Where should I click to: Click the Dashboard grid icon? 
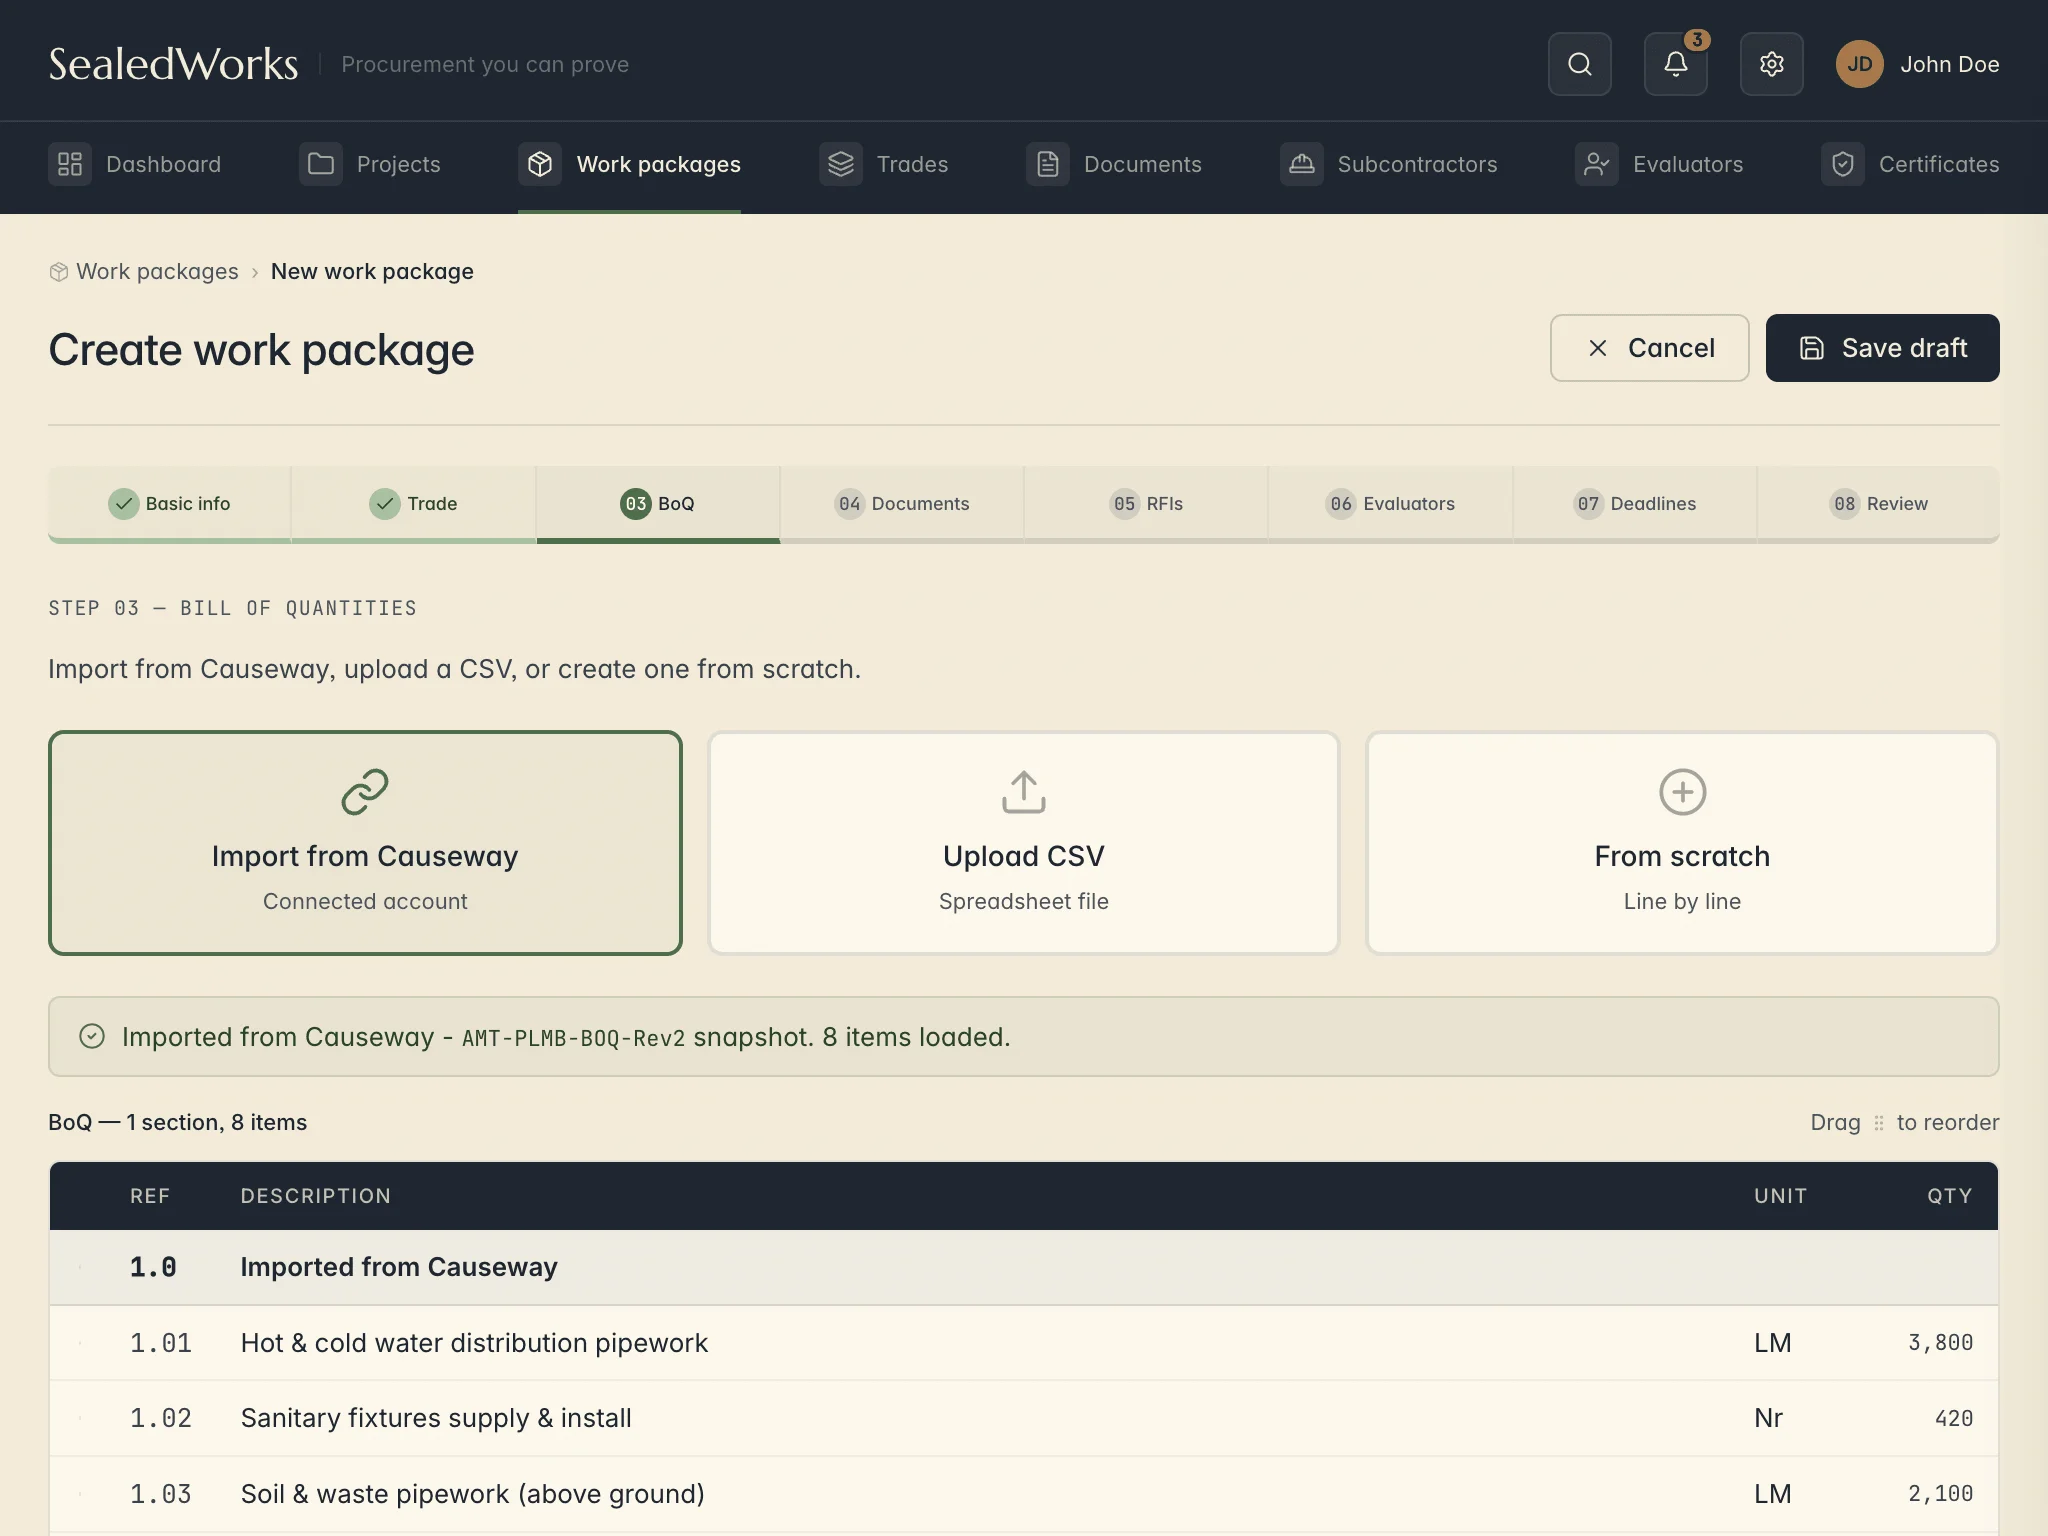pyautogui.click(x=70, y=164)
